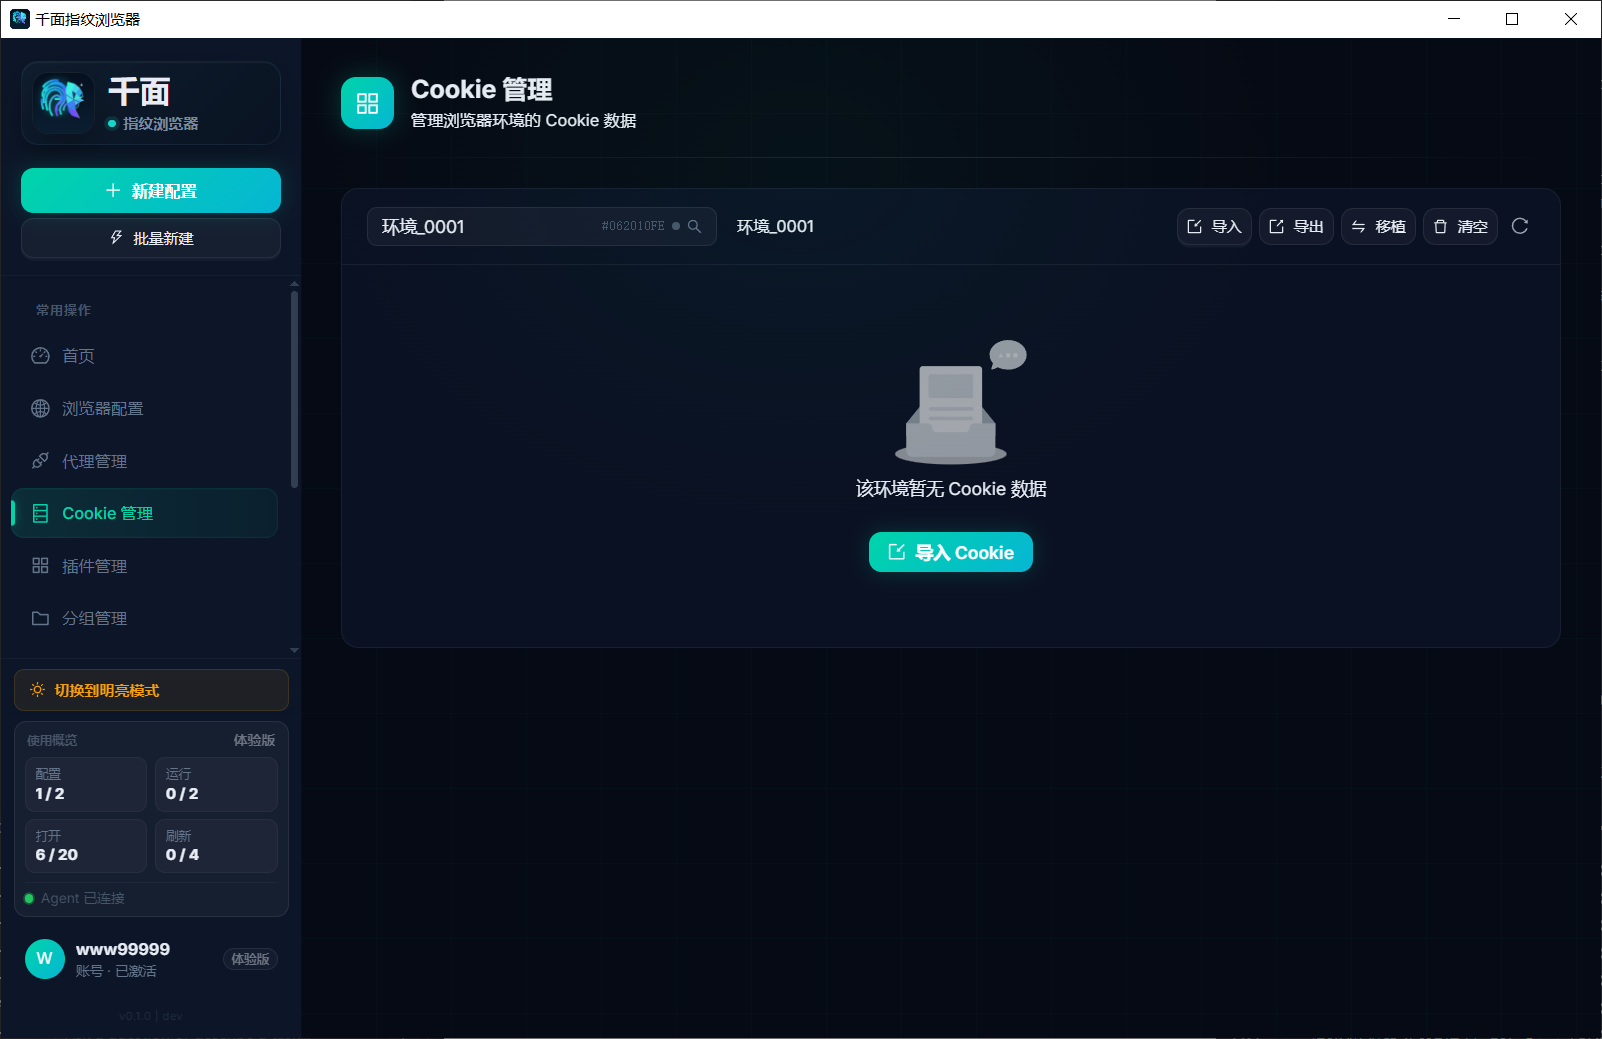Click the 移植 toolbar button
Screen dimensions: 1602x1039
tap(1378, 226)
